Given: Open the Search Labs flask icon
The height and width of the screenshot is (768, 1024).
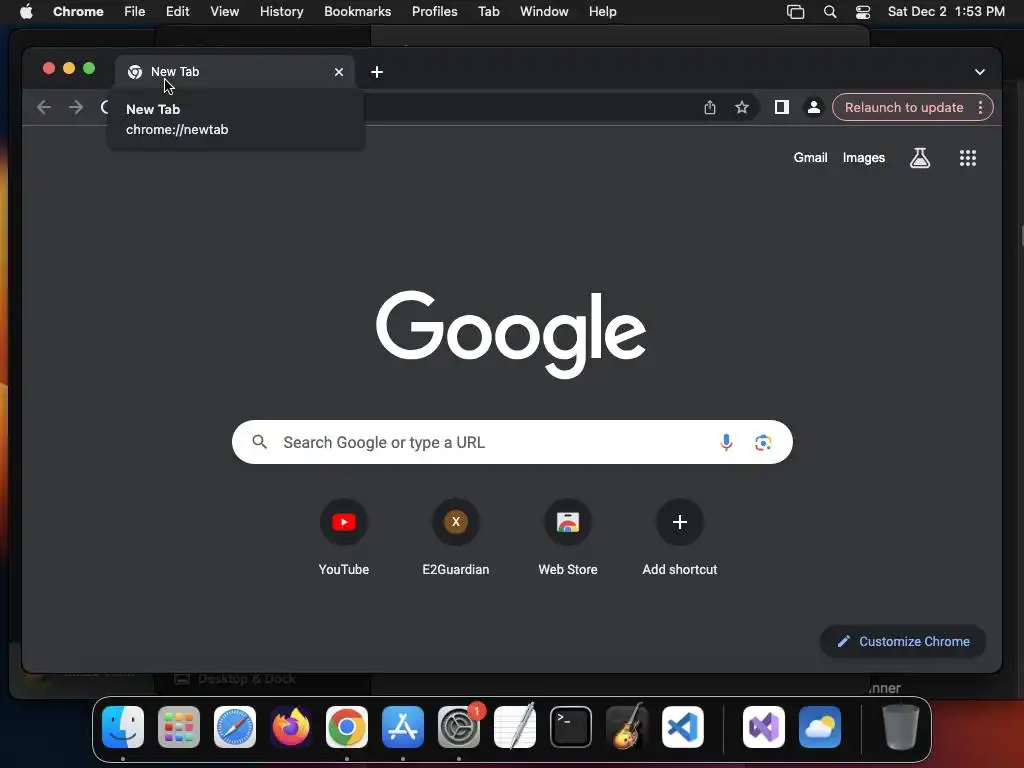Looking at the screenshot, I should coord(920,158).
